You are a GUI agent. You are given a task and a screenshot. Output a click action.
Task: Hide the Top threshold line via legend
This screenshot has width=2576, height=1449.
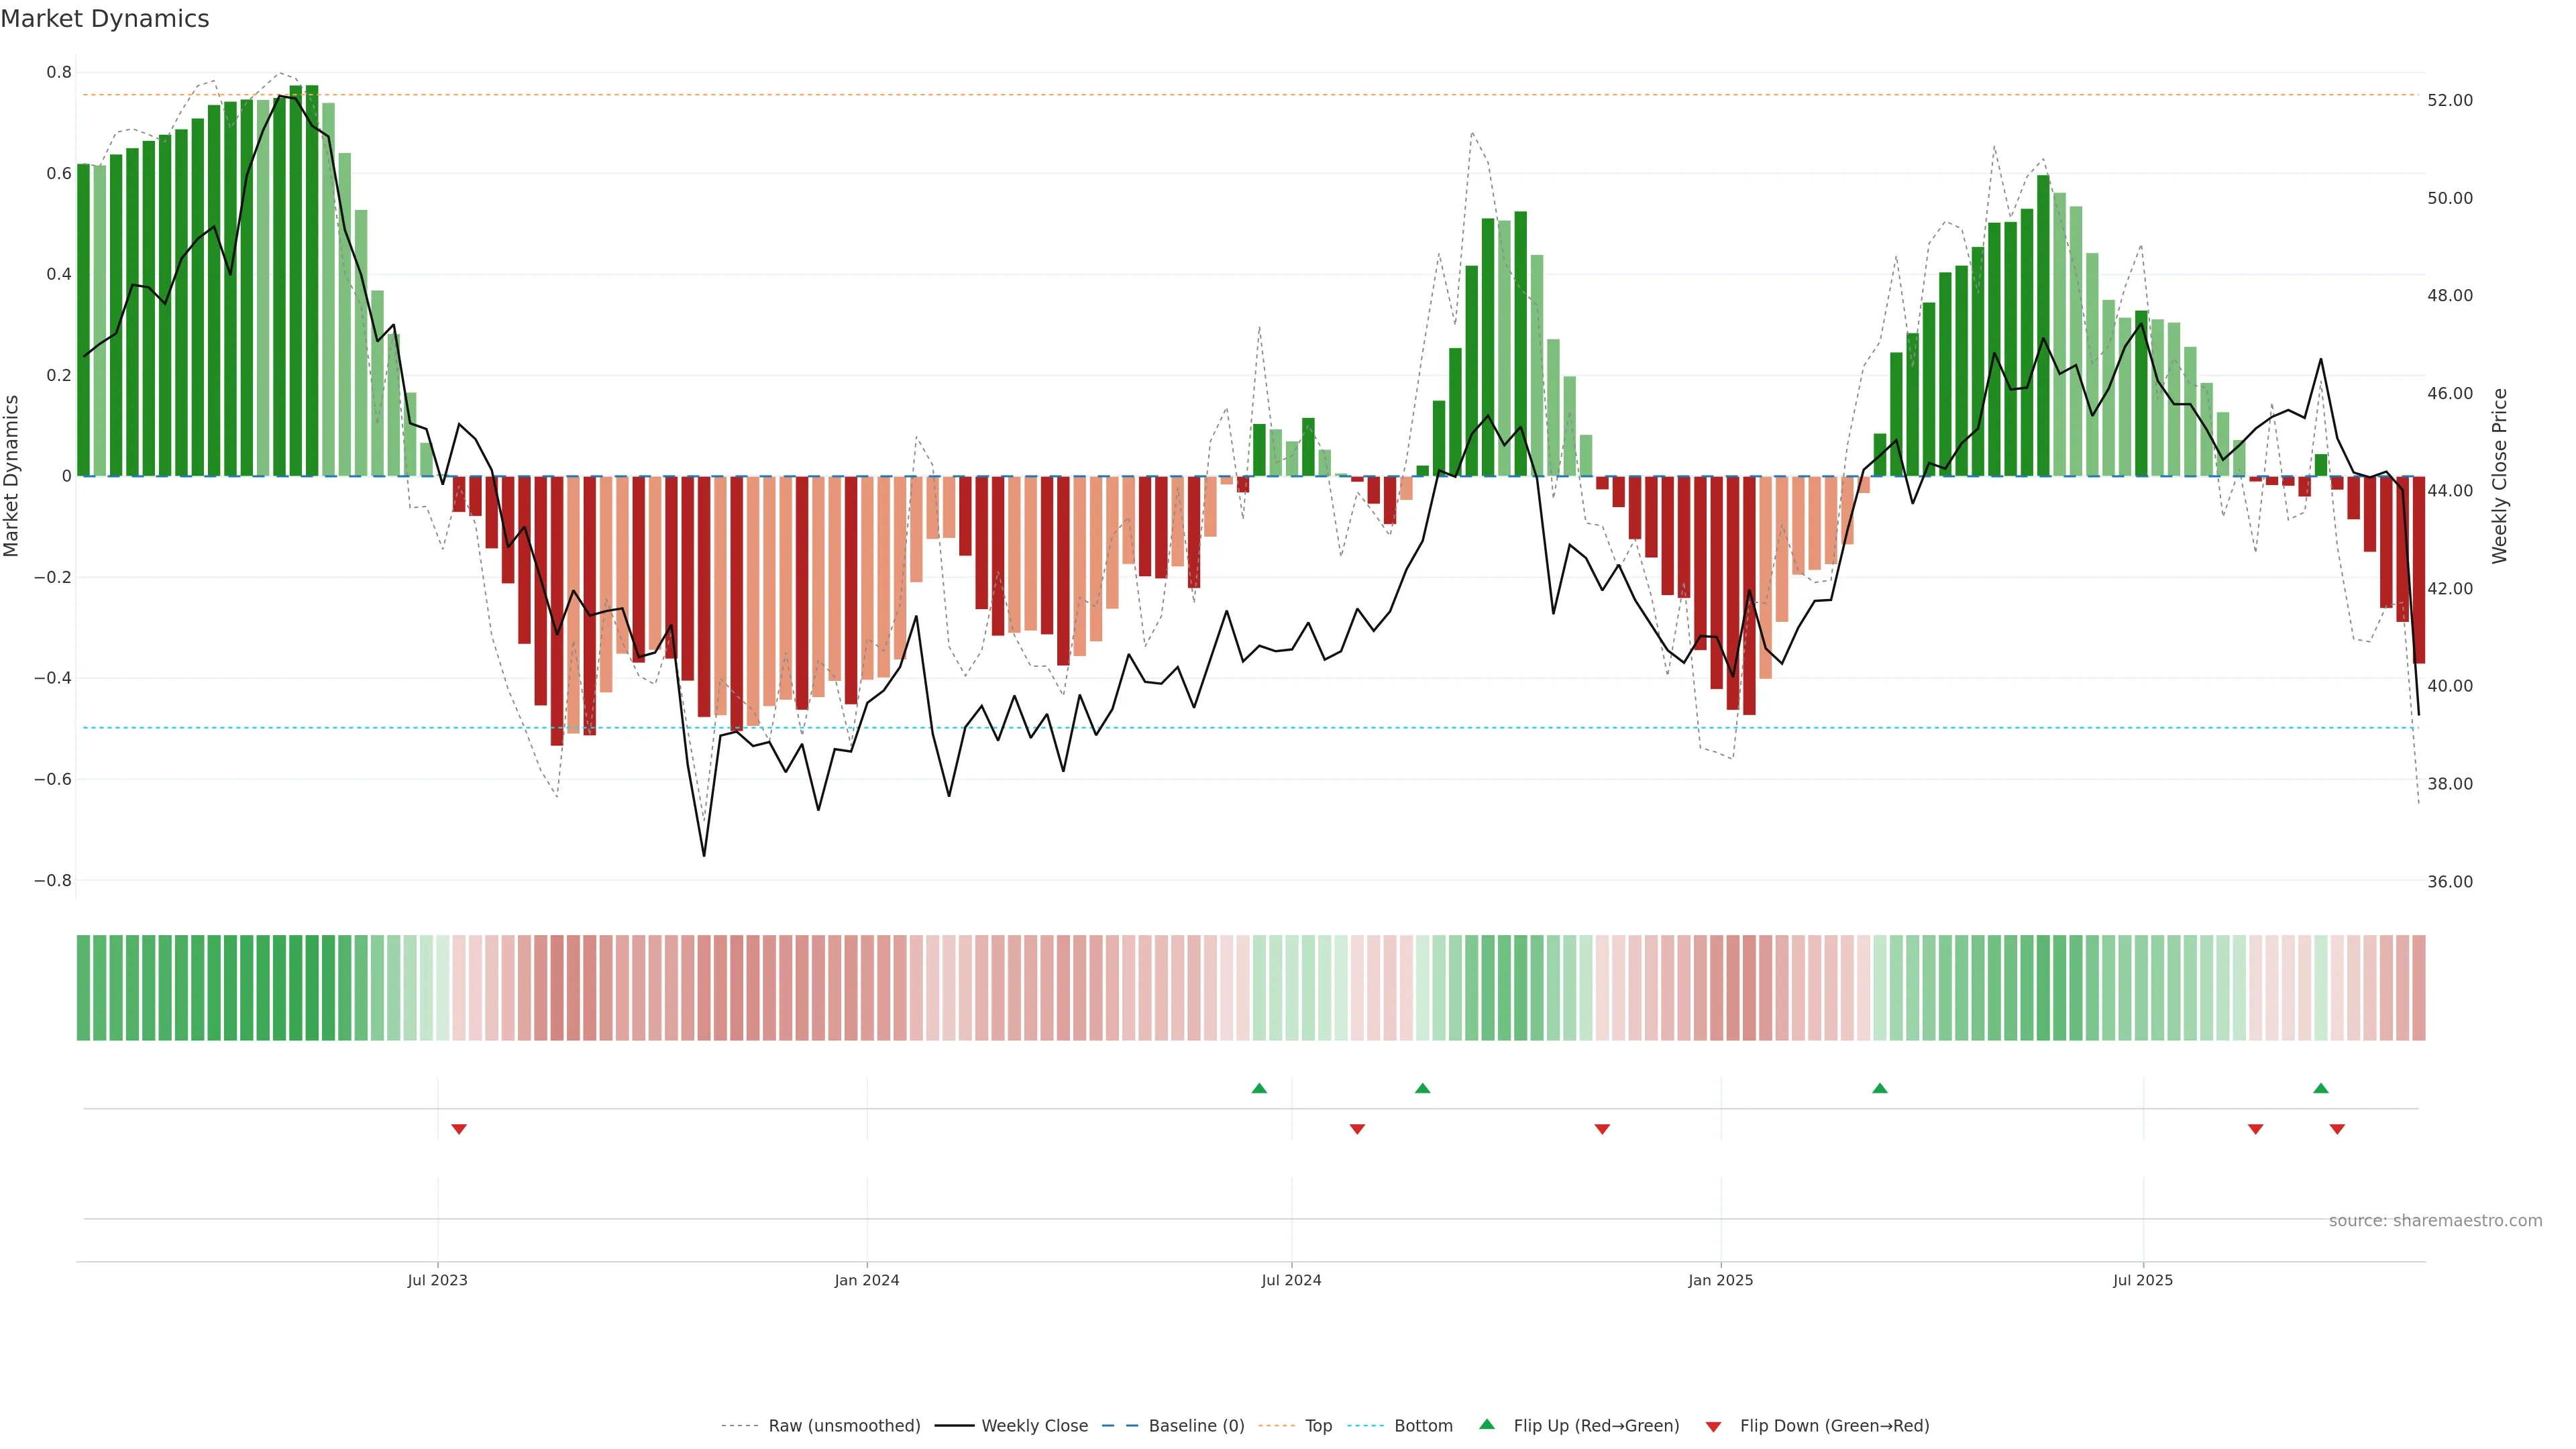point(1318,1426)
